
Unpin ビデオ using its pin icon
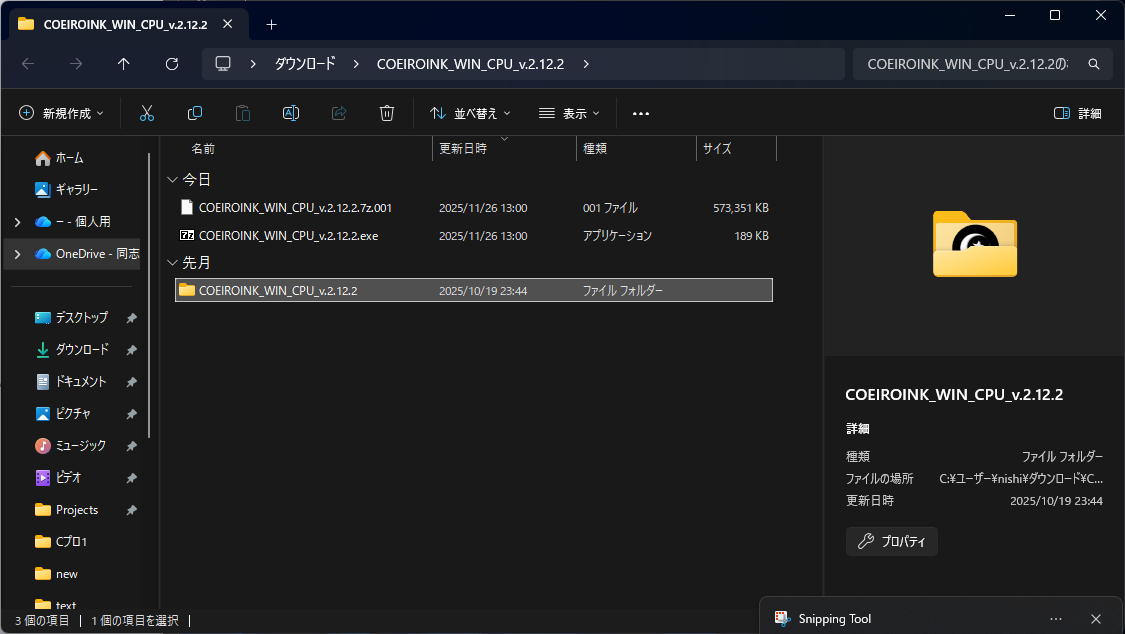coord(132,478)
